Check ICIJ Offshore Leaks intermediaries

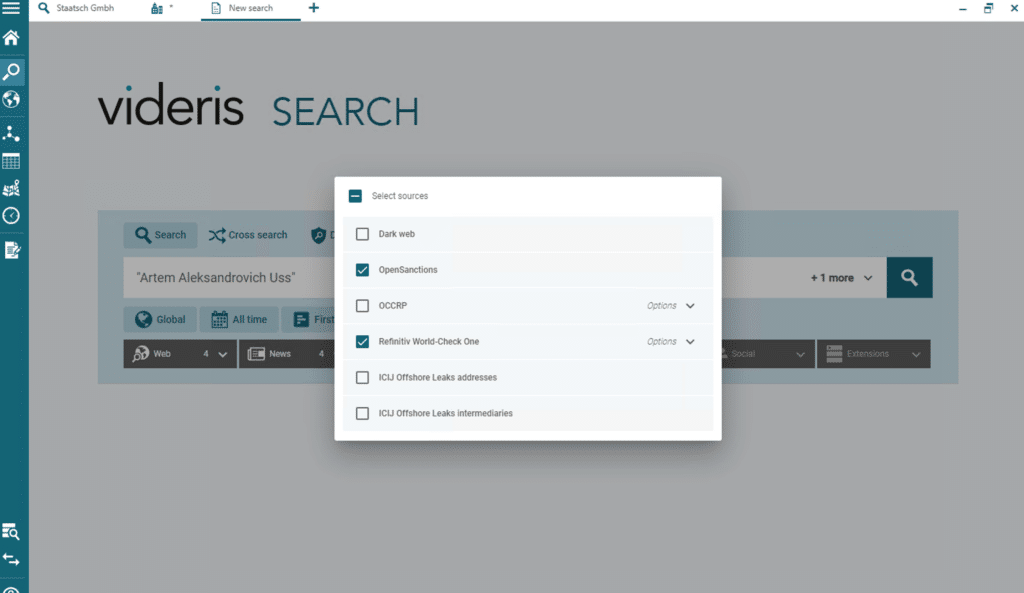(362, 413)
